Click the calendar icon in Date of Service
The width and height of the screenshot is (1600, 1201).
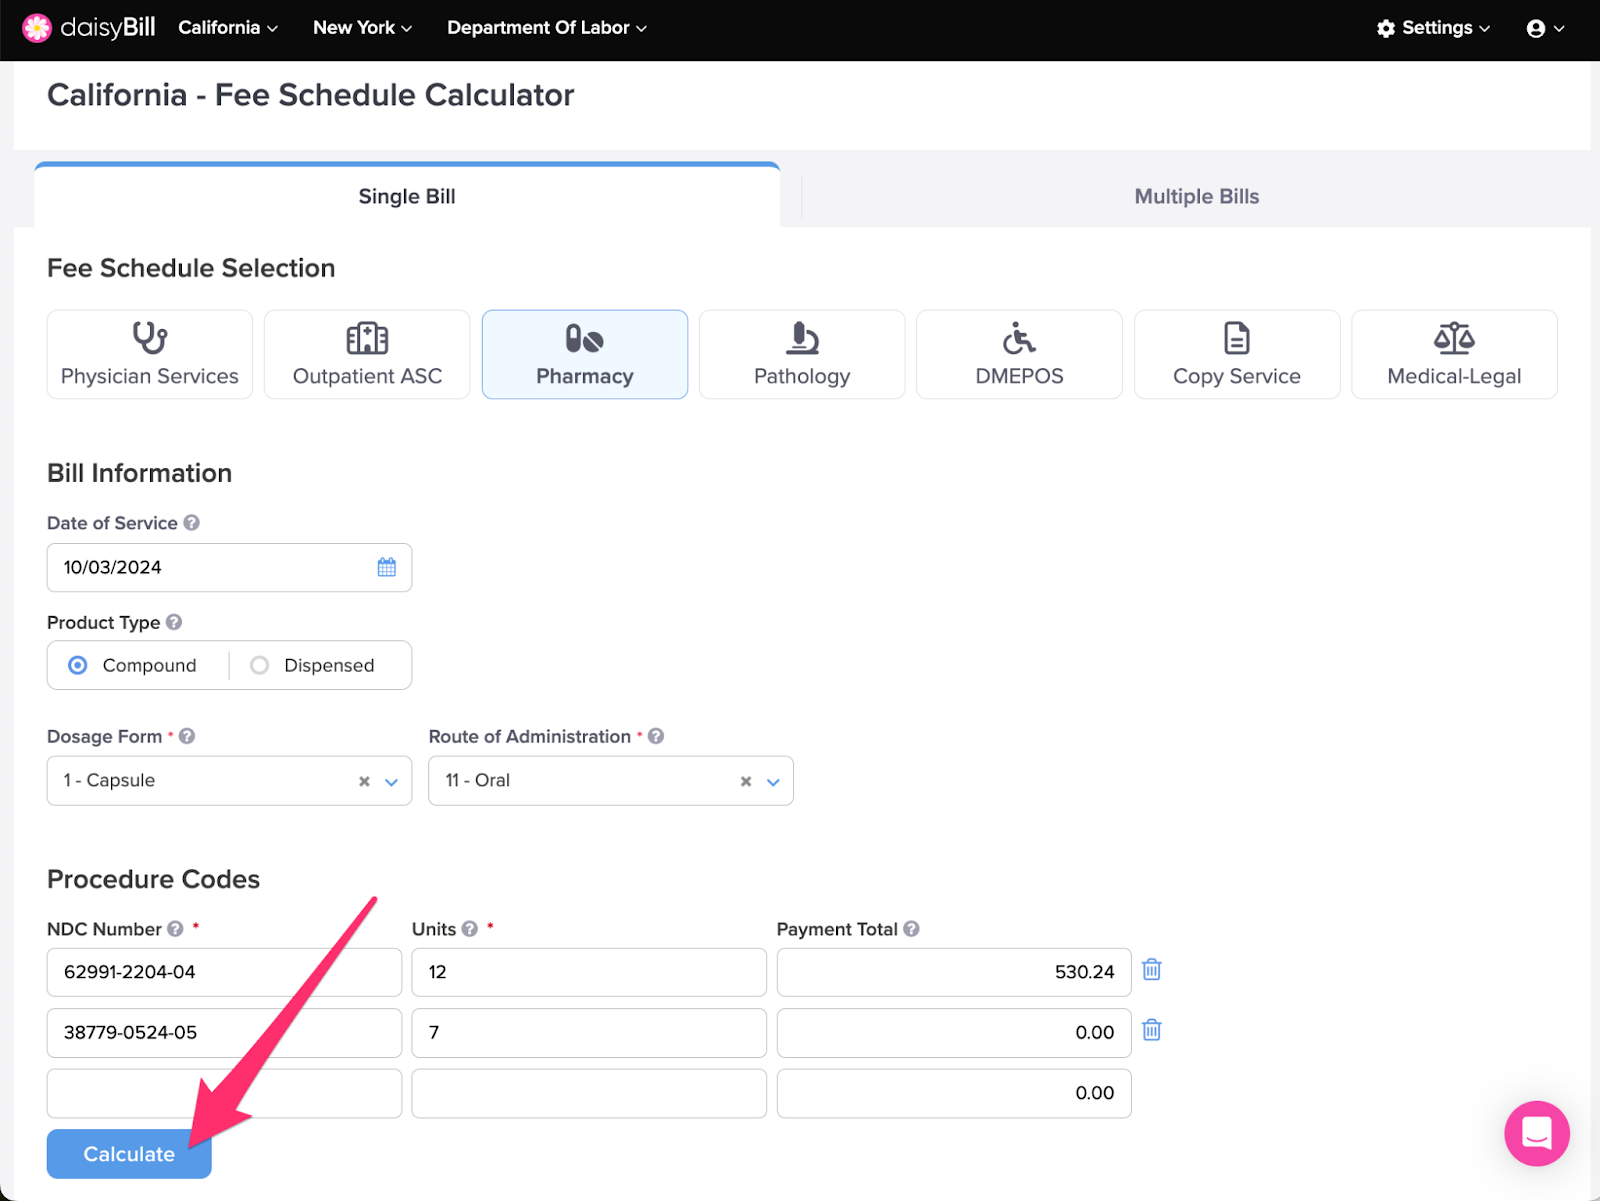click(x=387, y=567)
